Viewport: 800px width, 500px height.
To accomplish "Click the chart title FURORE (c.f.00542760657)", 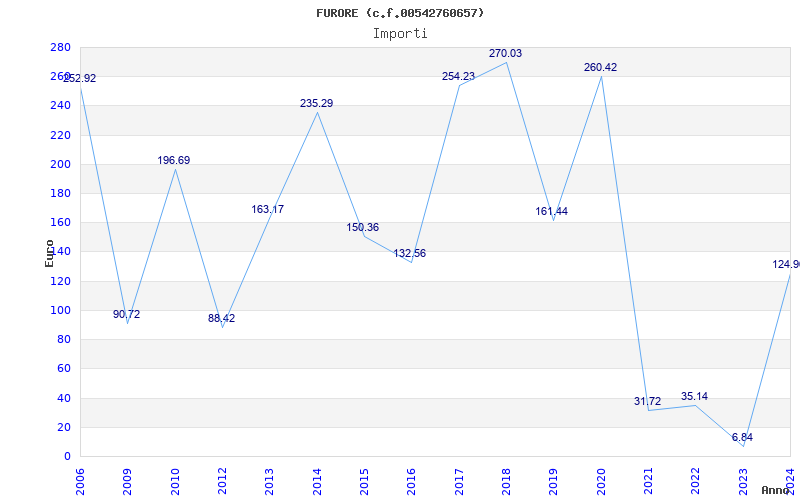I will (400, 13).
